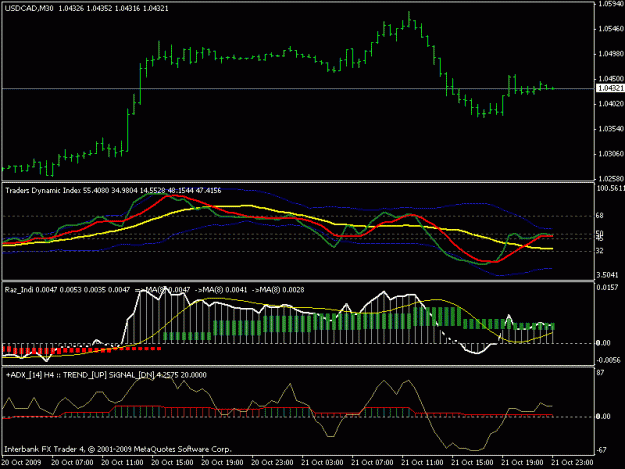
Task: Click the 21 Oct 15:00 time label
Action: [472, 462]
